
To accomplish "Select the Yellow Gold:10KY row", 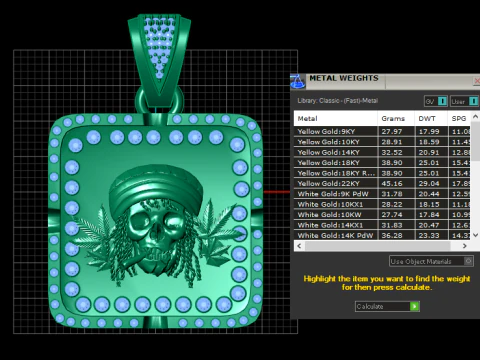I will coord(382,142).
